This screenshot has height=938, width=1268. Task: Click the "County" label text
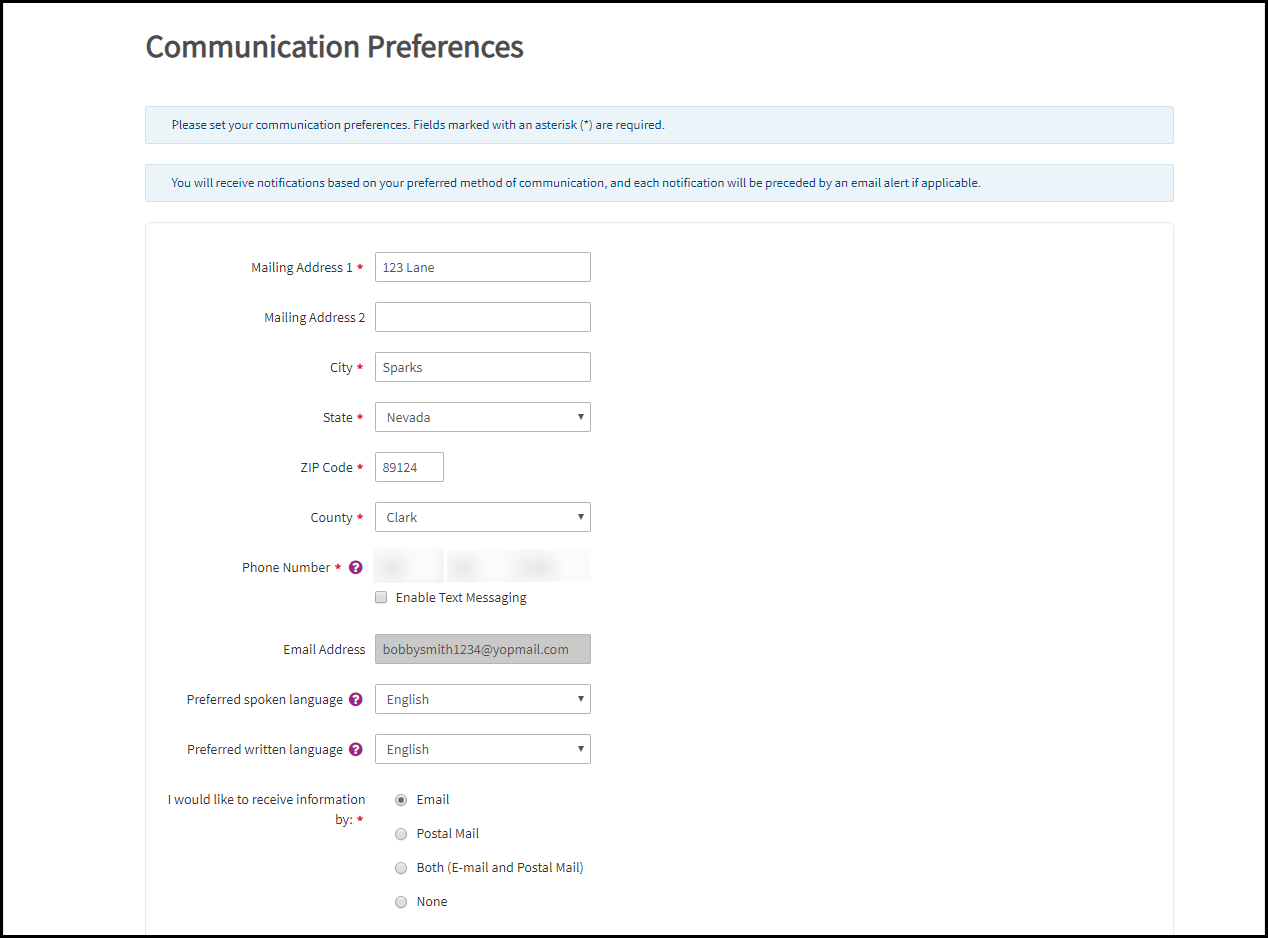tap(332, 518)
